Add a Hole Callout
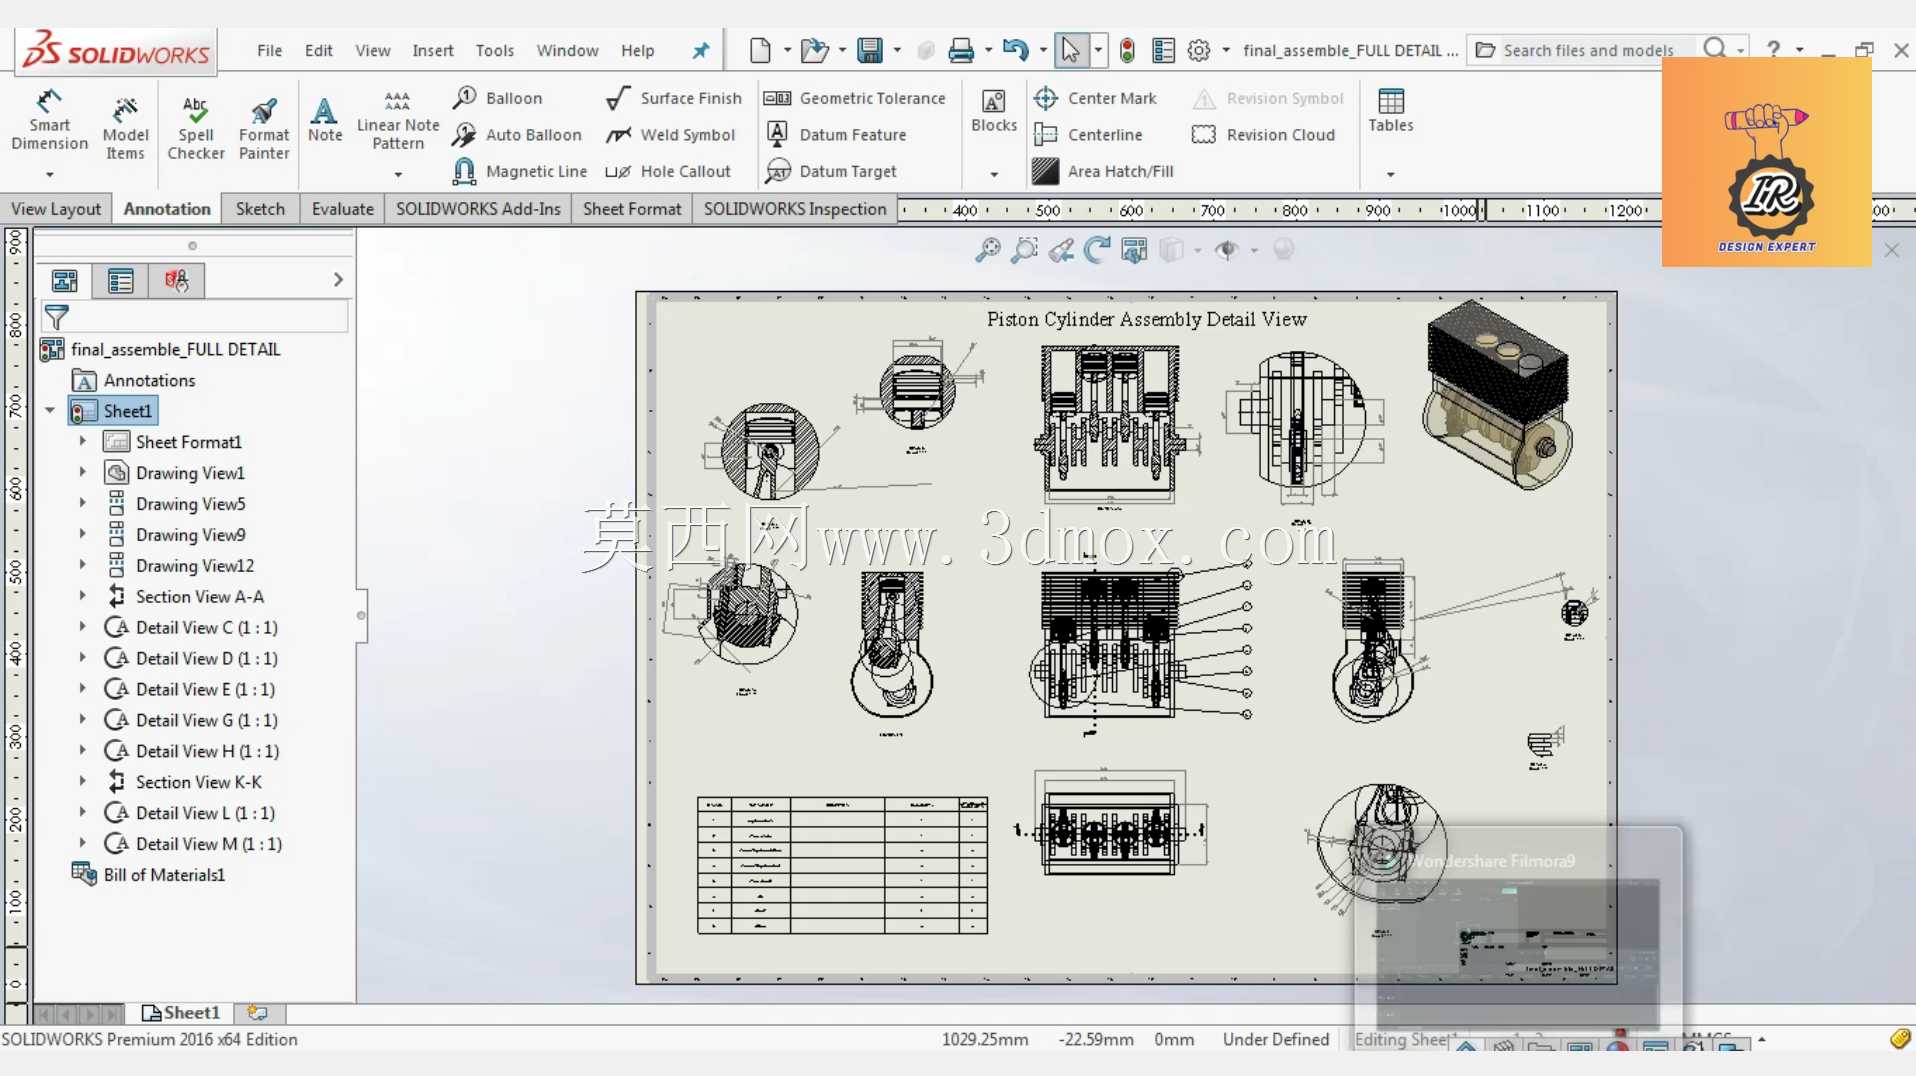Viewport: 1916px width, 1076px height. coord(669,172)
